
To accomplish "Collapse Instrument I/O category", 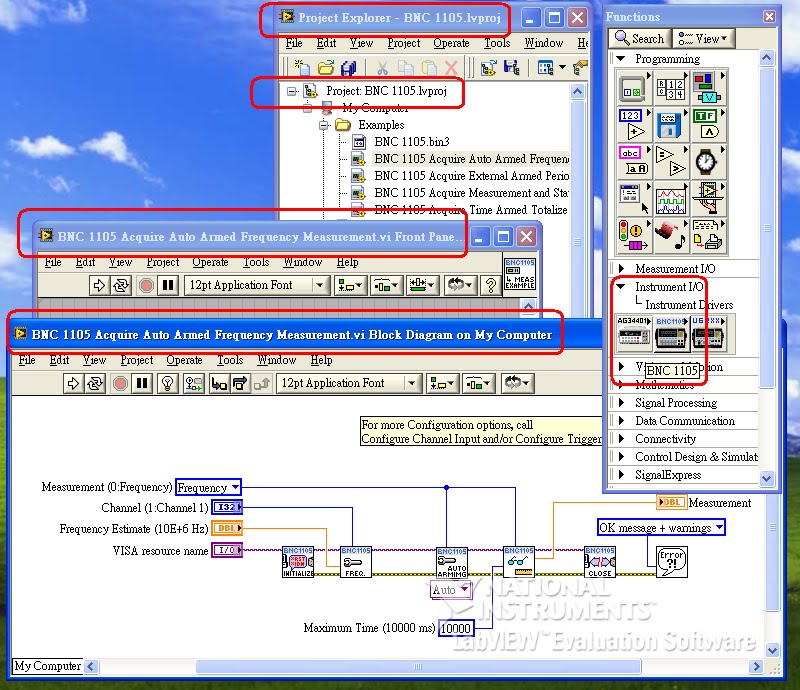I will click(x=621, y=286).
